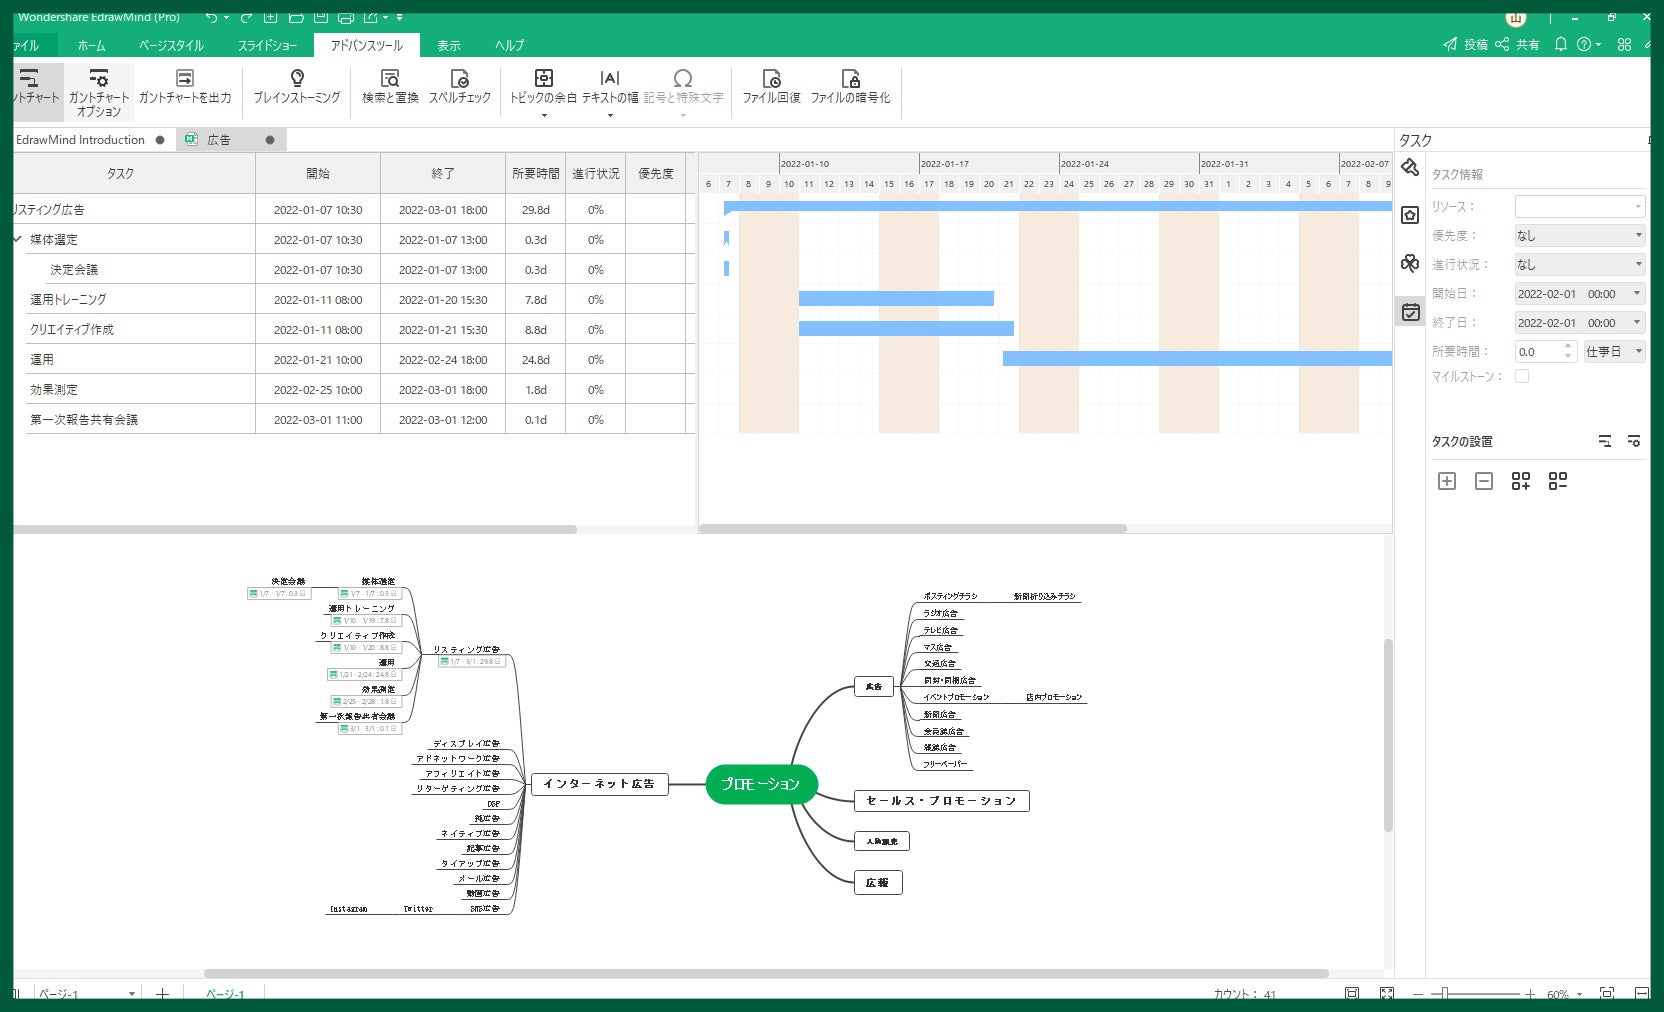Screen dimensions: 1664x1012
Task: Click the File Encryption icon
Action: pos(850,78)
